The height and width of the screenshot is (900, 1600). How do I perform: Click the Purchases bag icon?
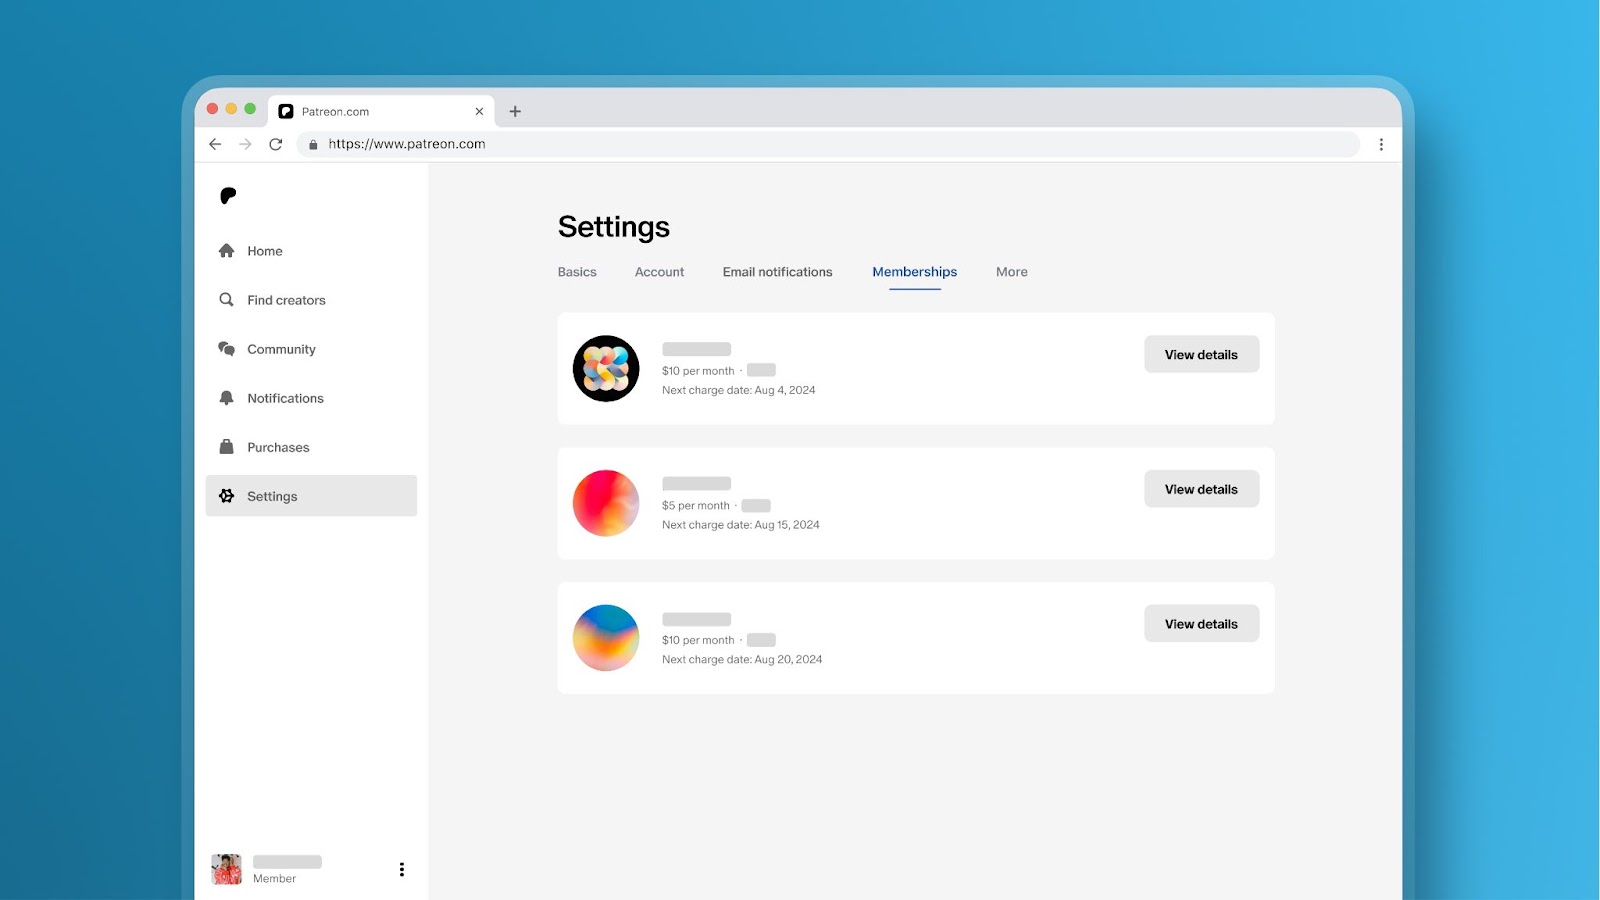[x=227, y=446]
